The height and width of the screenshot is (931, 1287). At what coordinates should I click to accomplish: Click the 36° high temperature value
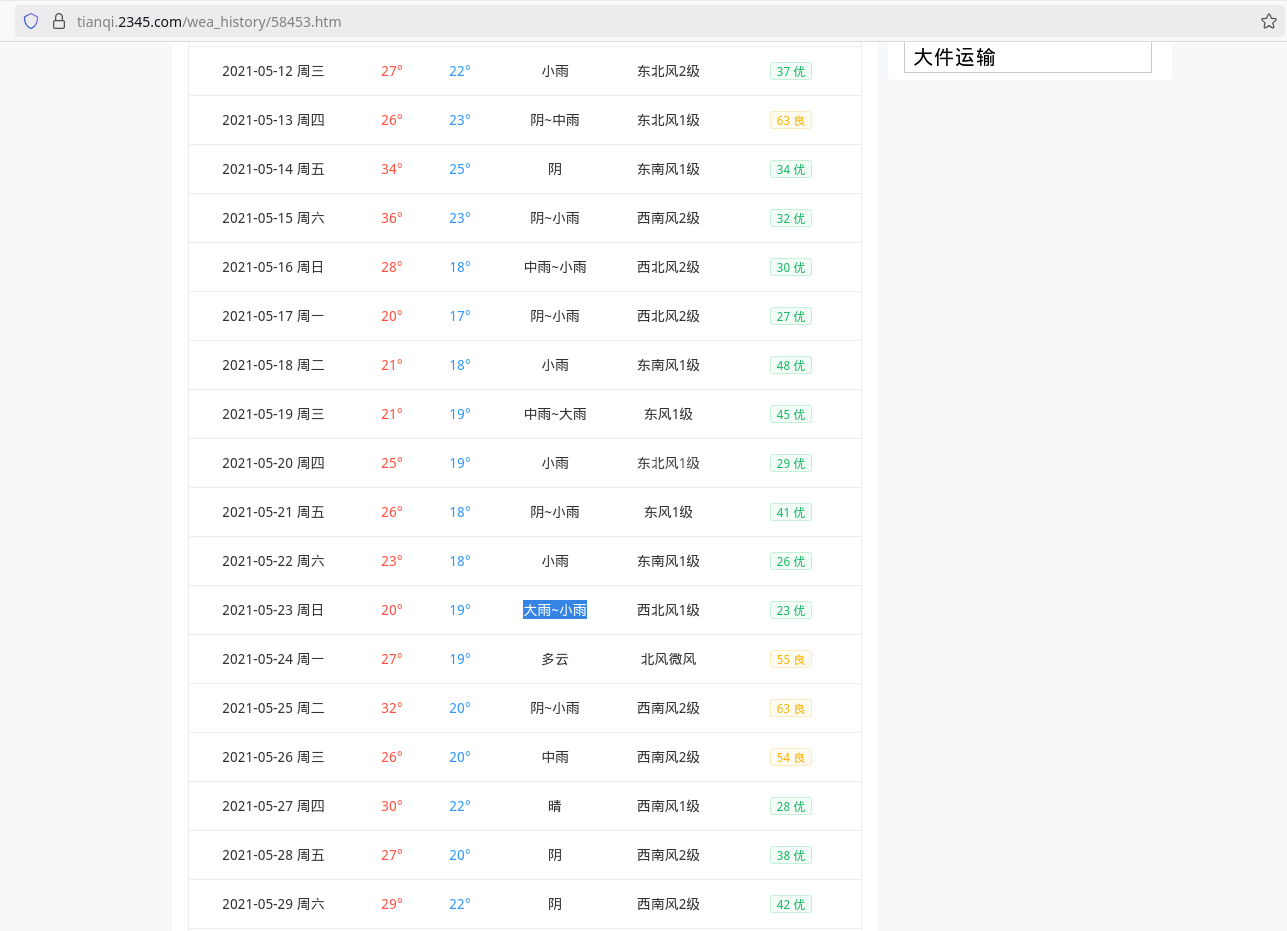tap(391, 218)
